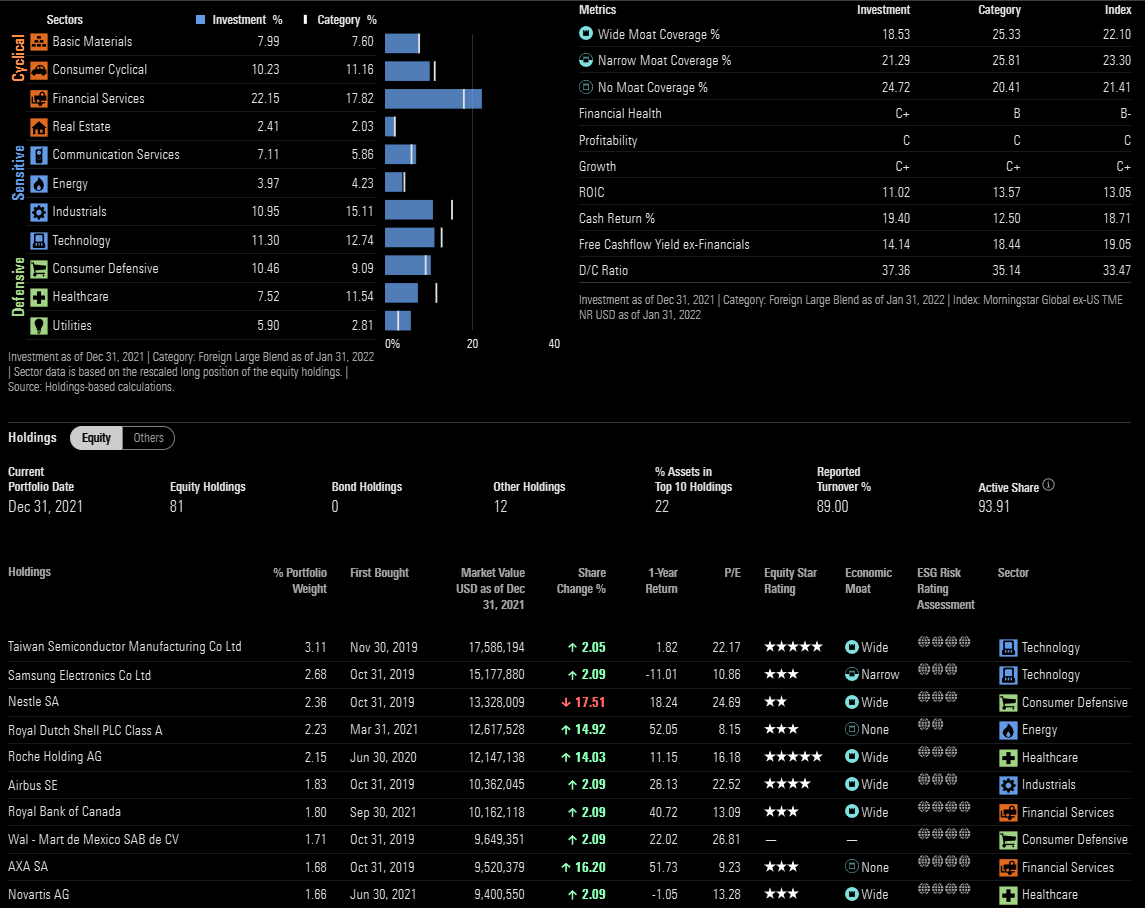Click the ESG Risk Rating Assessment header

coord(946,589)
